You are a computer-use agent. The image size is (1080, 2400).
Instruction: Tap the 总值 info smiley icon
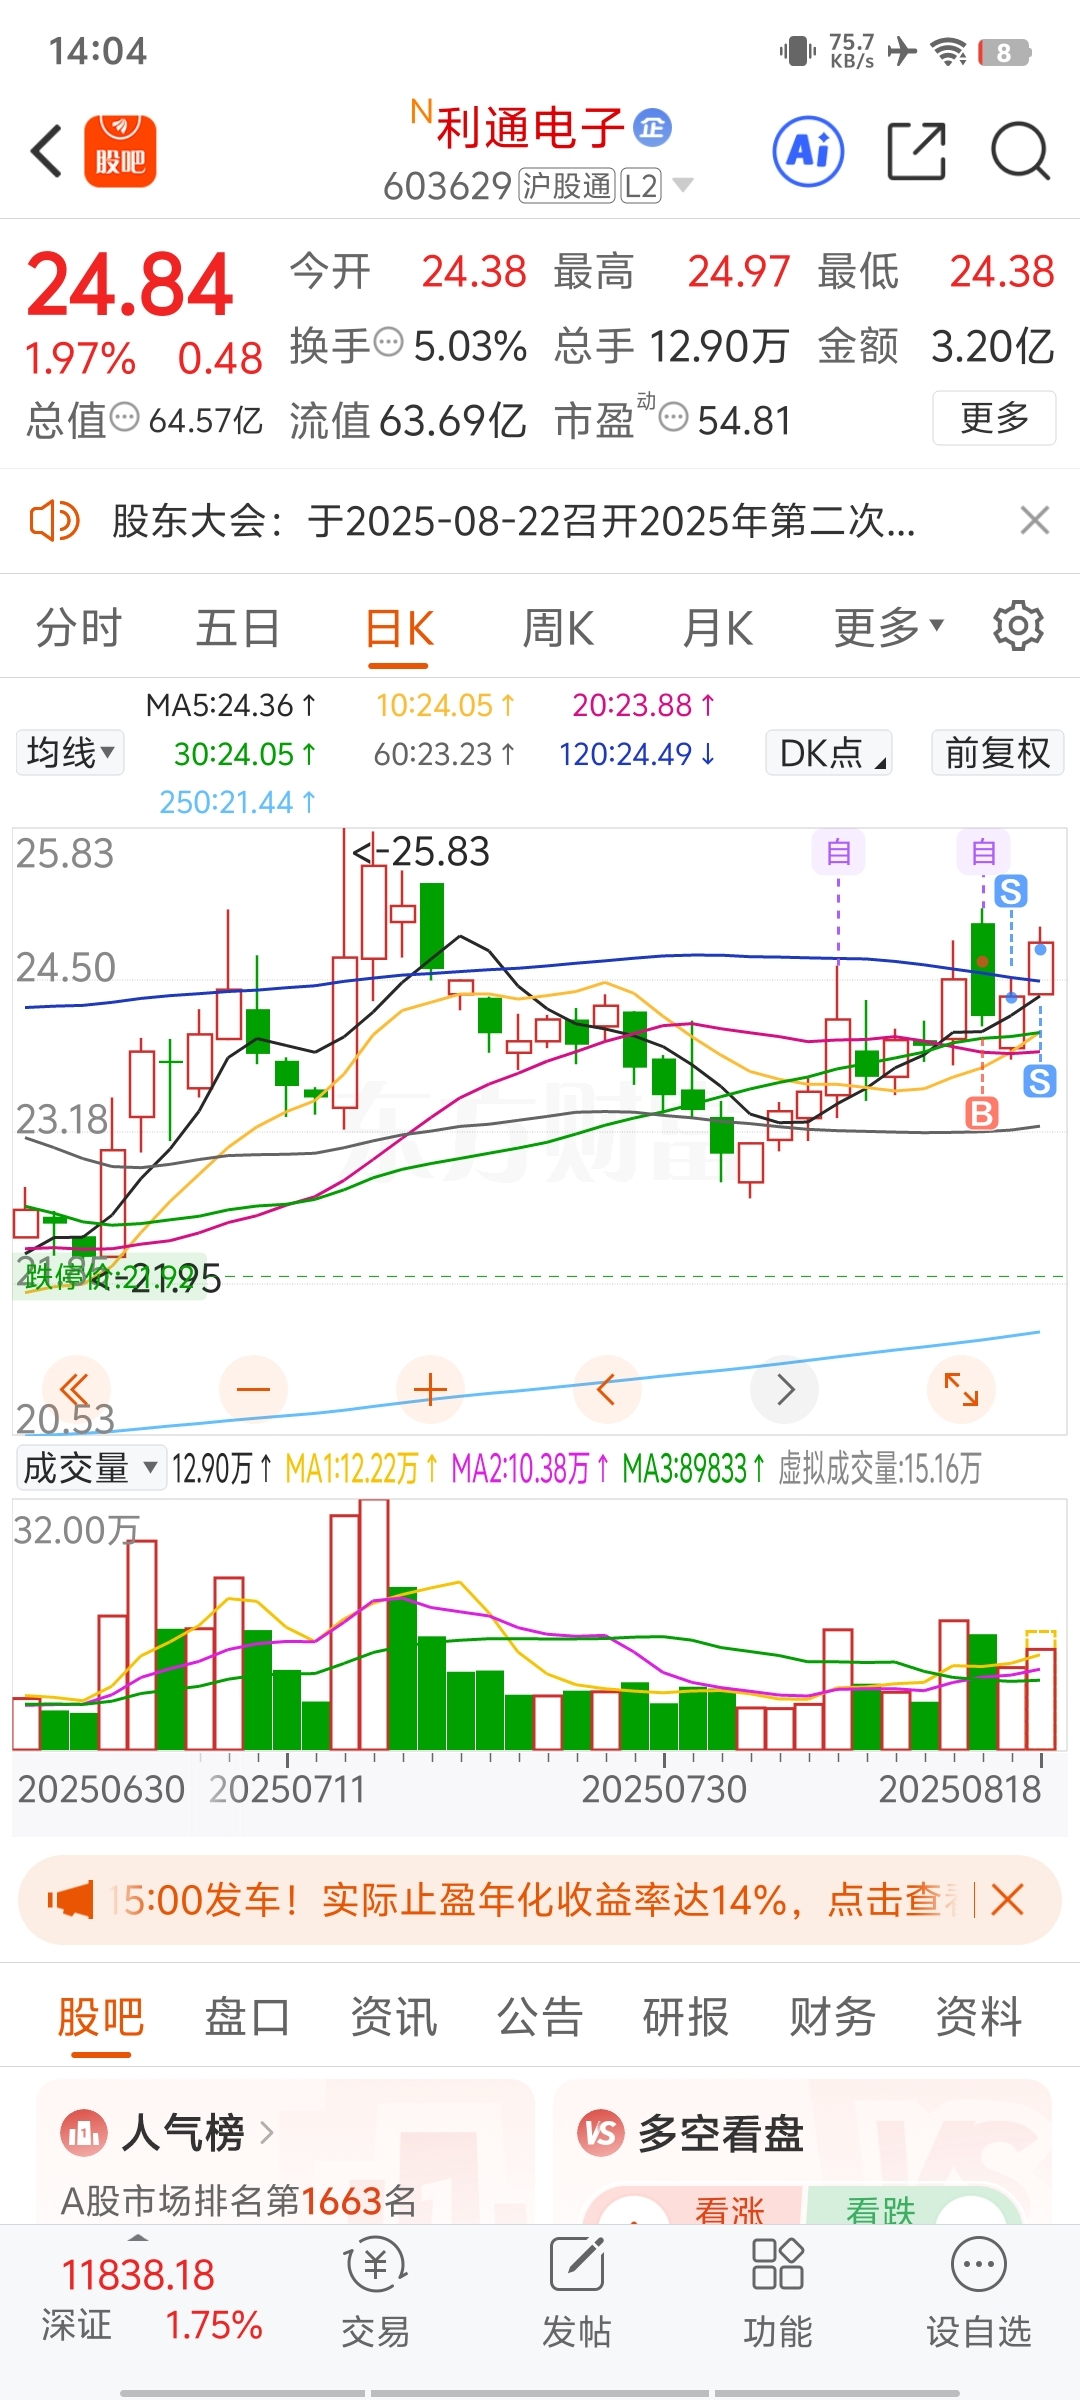pos(124,416)
